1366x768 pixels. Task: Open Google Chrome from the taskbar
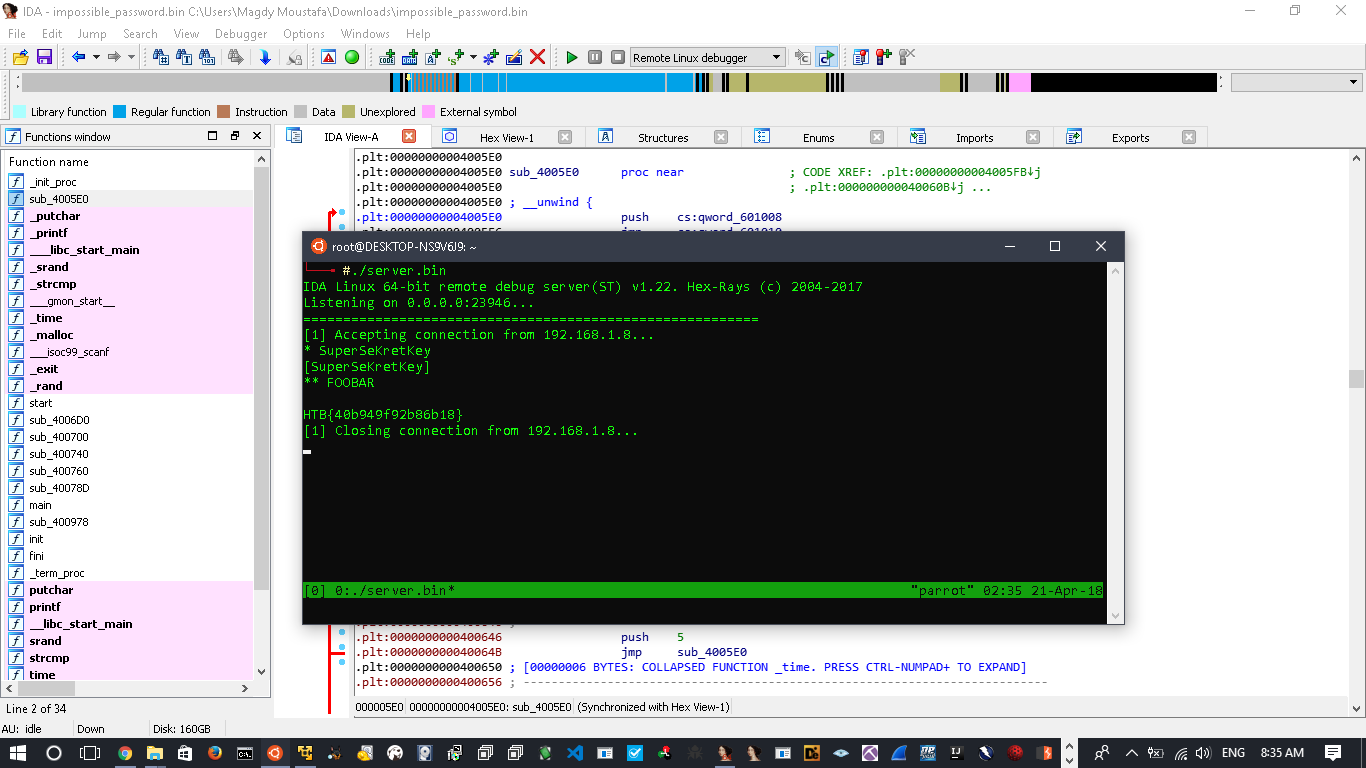[x=125, y=752]
